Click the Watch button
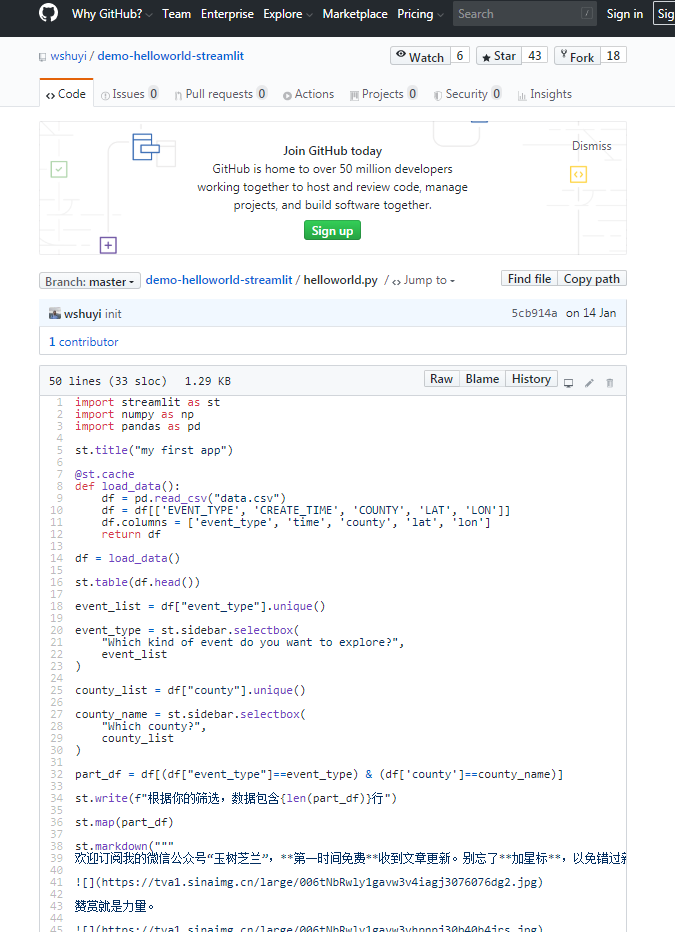The height and width of the screenshot is (932, 675). (x=420, y=56)
